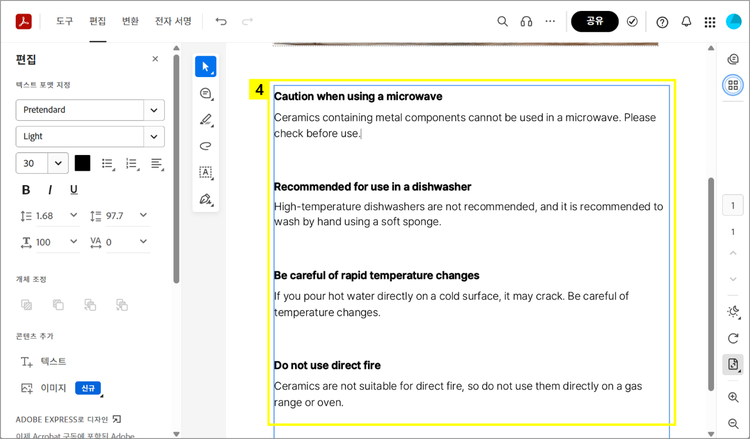Screen dimensions: 750x439
Task: Add text with the 텍스트 button
Action: tap(45, 361)
